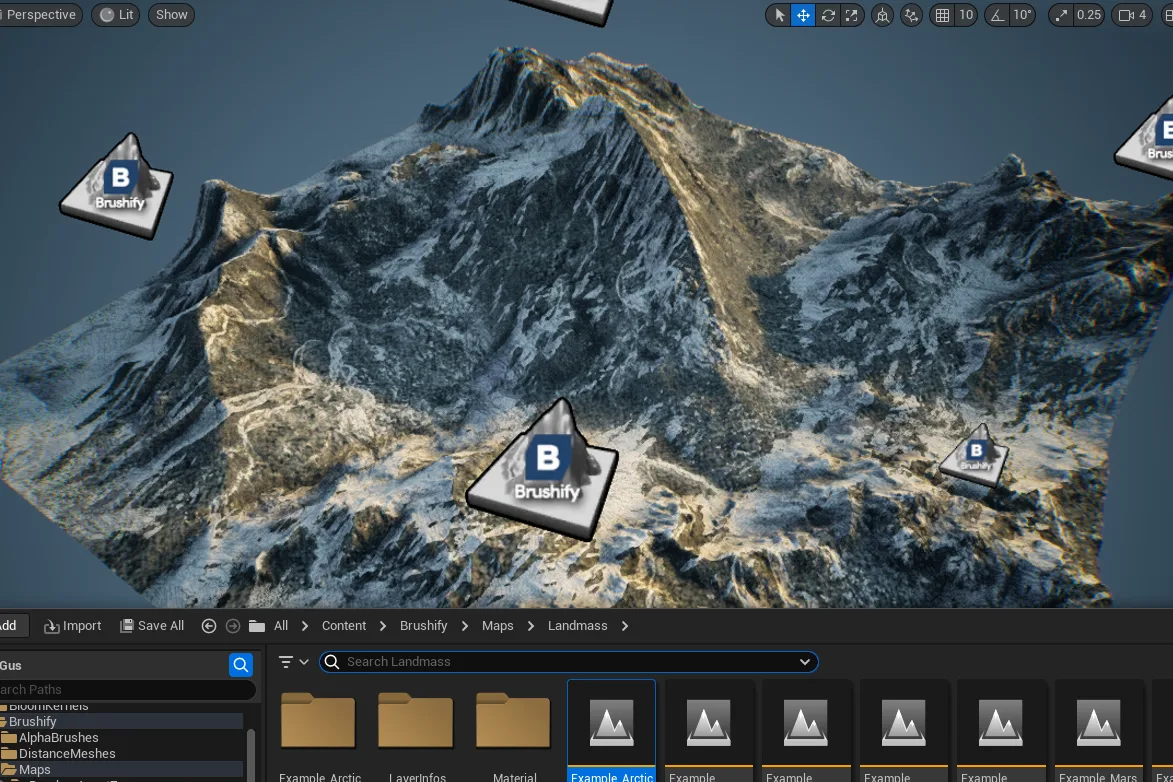
Task: Select the scale objects tool
Action: pyautogui.click(x=851, y=15)
